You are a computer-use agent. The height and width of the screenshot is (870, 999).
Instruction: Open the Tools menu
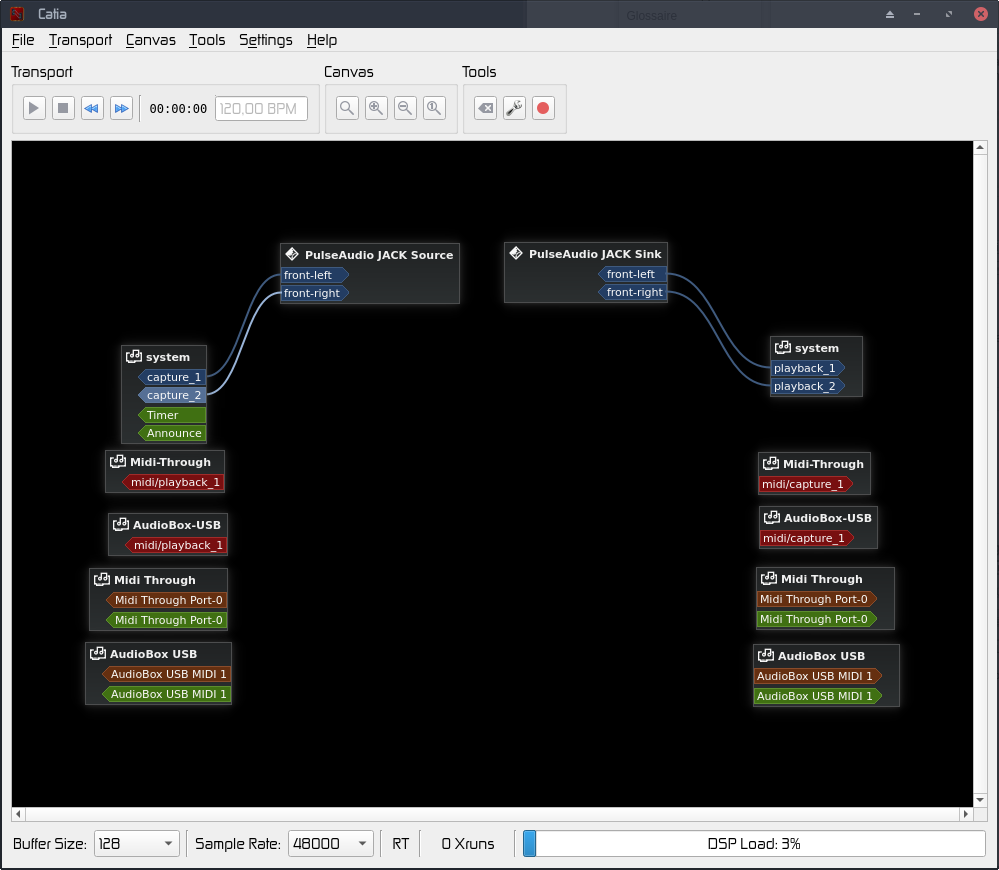(x=207, y=40)
